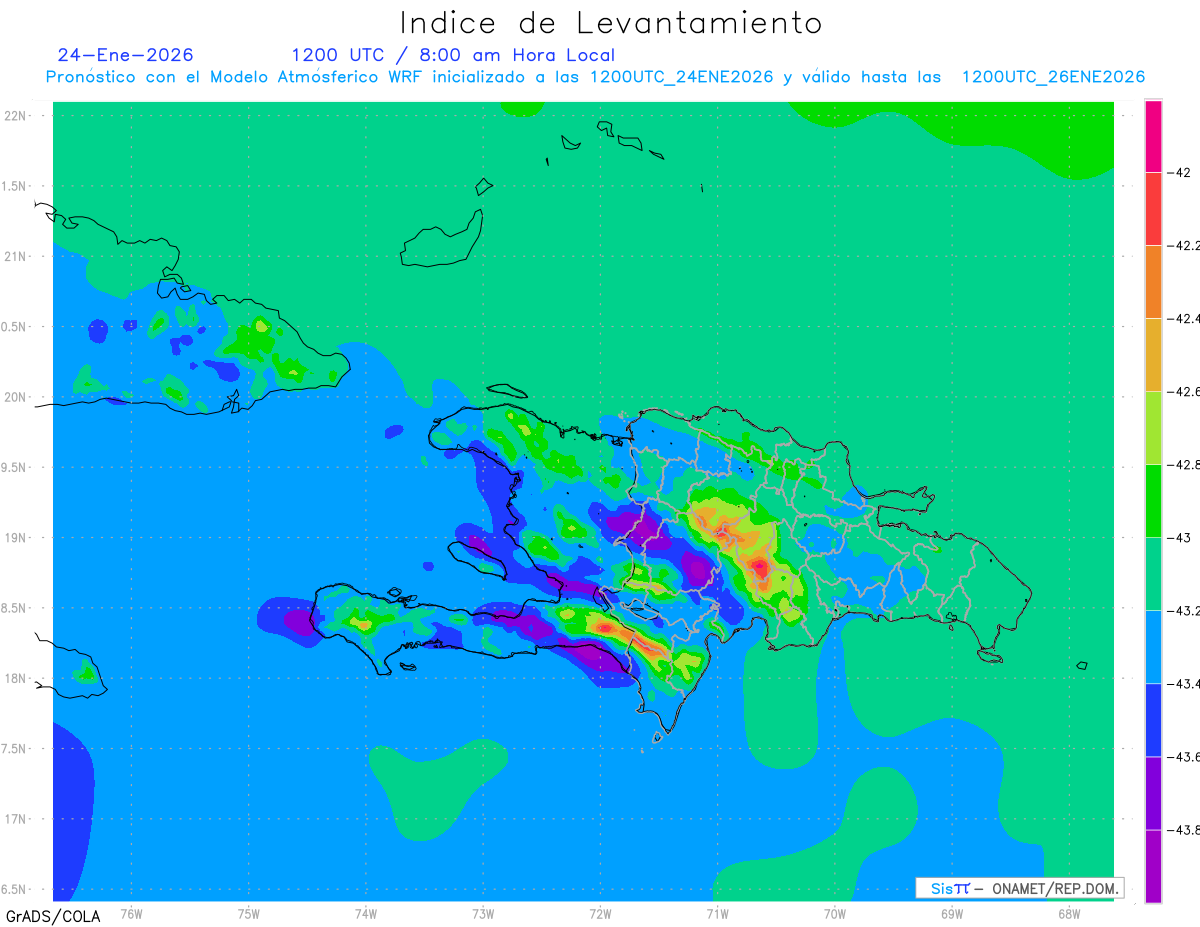Click the latitude label "18N"
Screen dimensions: 1200x927
pos(16,678)
